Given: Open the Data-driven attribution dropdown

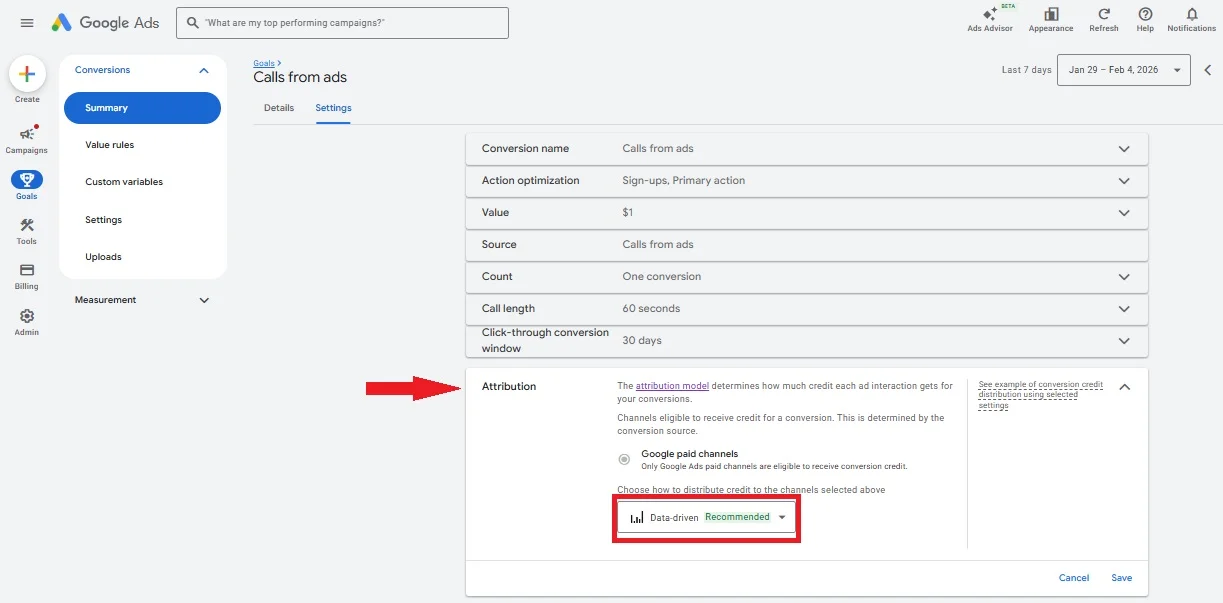Looking at the screenshot, I should tap(706, 517).
